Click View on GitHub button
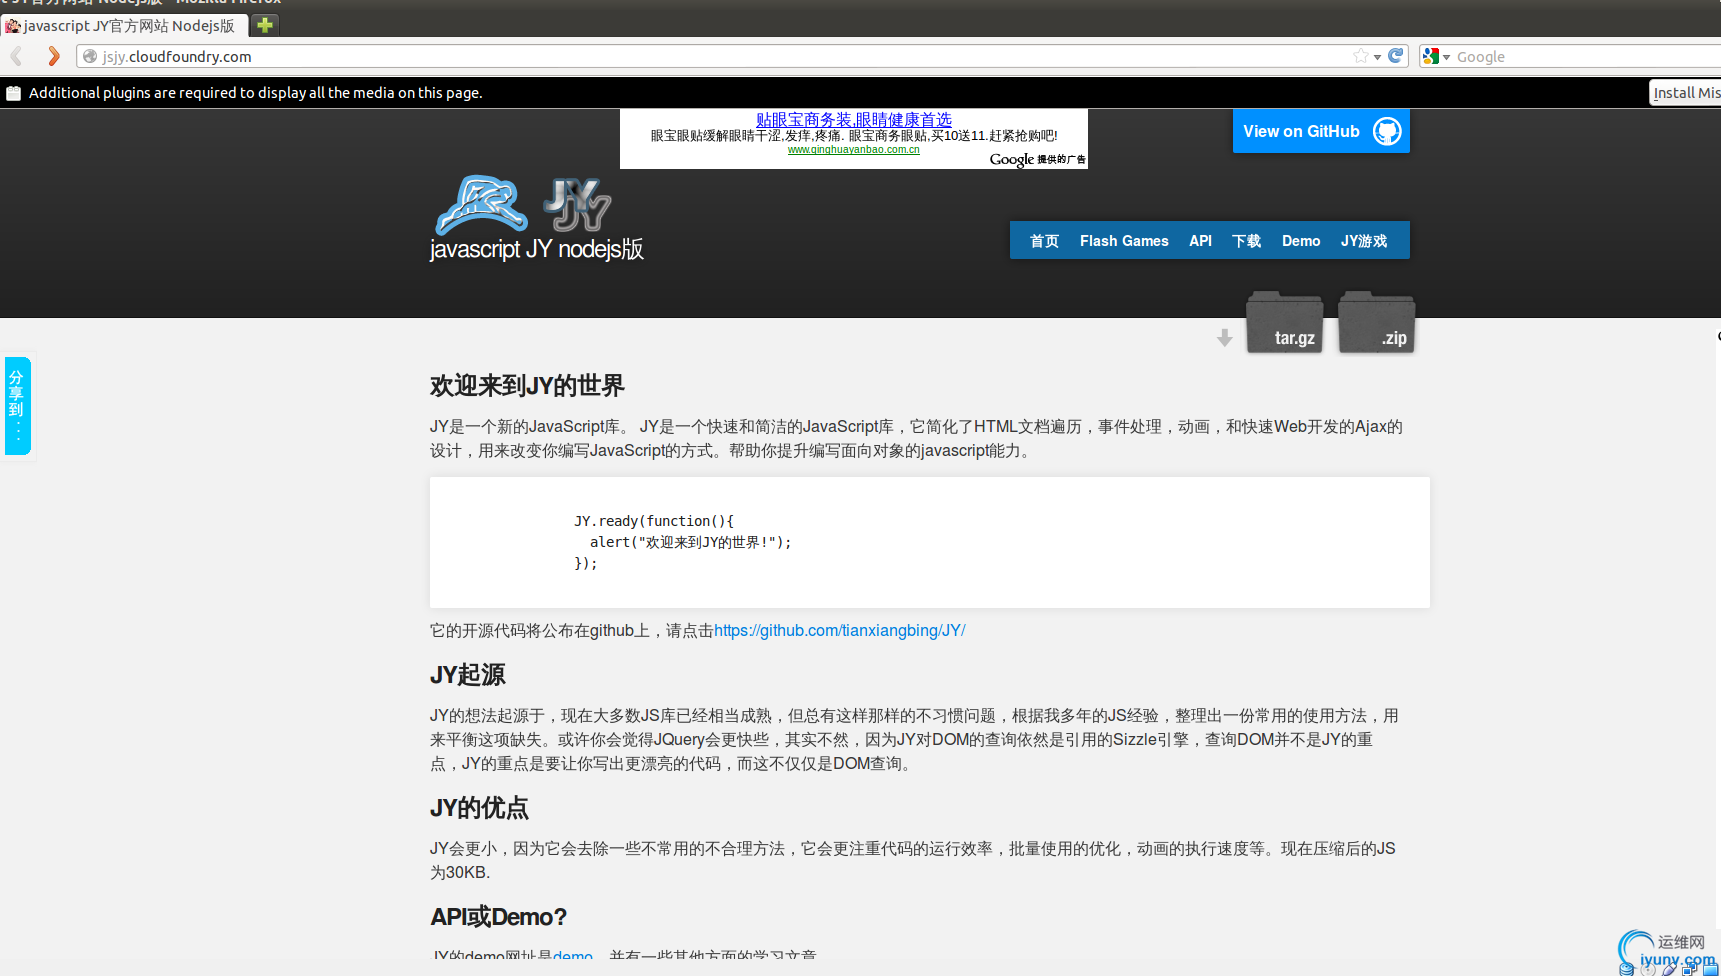Viewport: 1721px width, 976px height. 1321,131
